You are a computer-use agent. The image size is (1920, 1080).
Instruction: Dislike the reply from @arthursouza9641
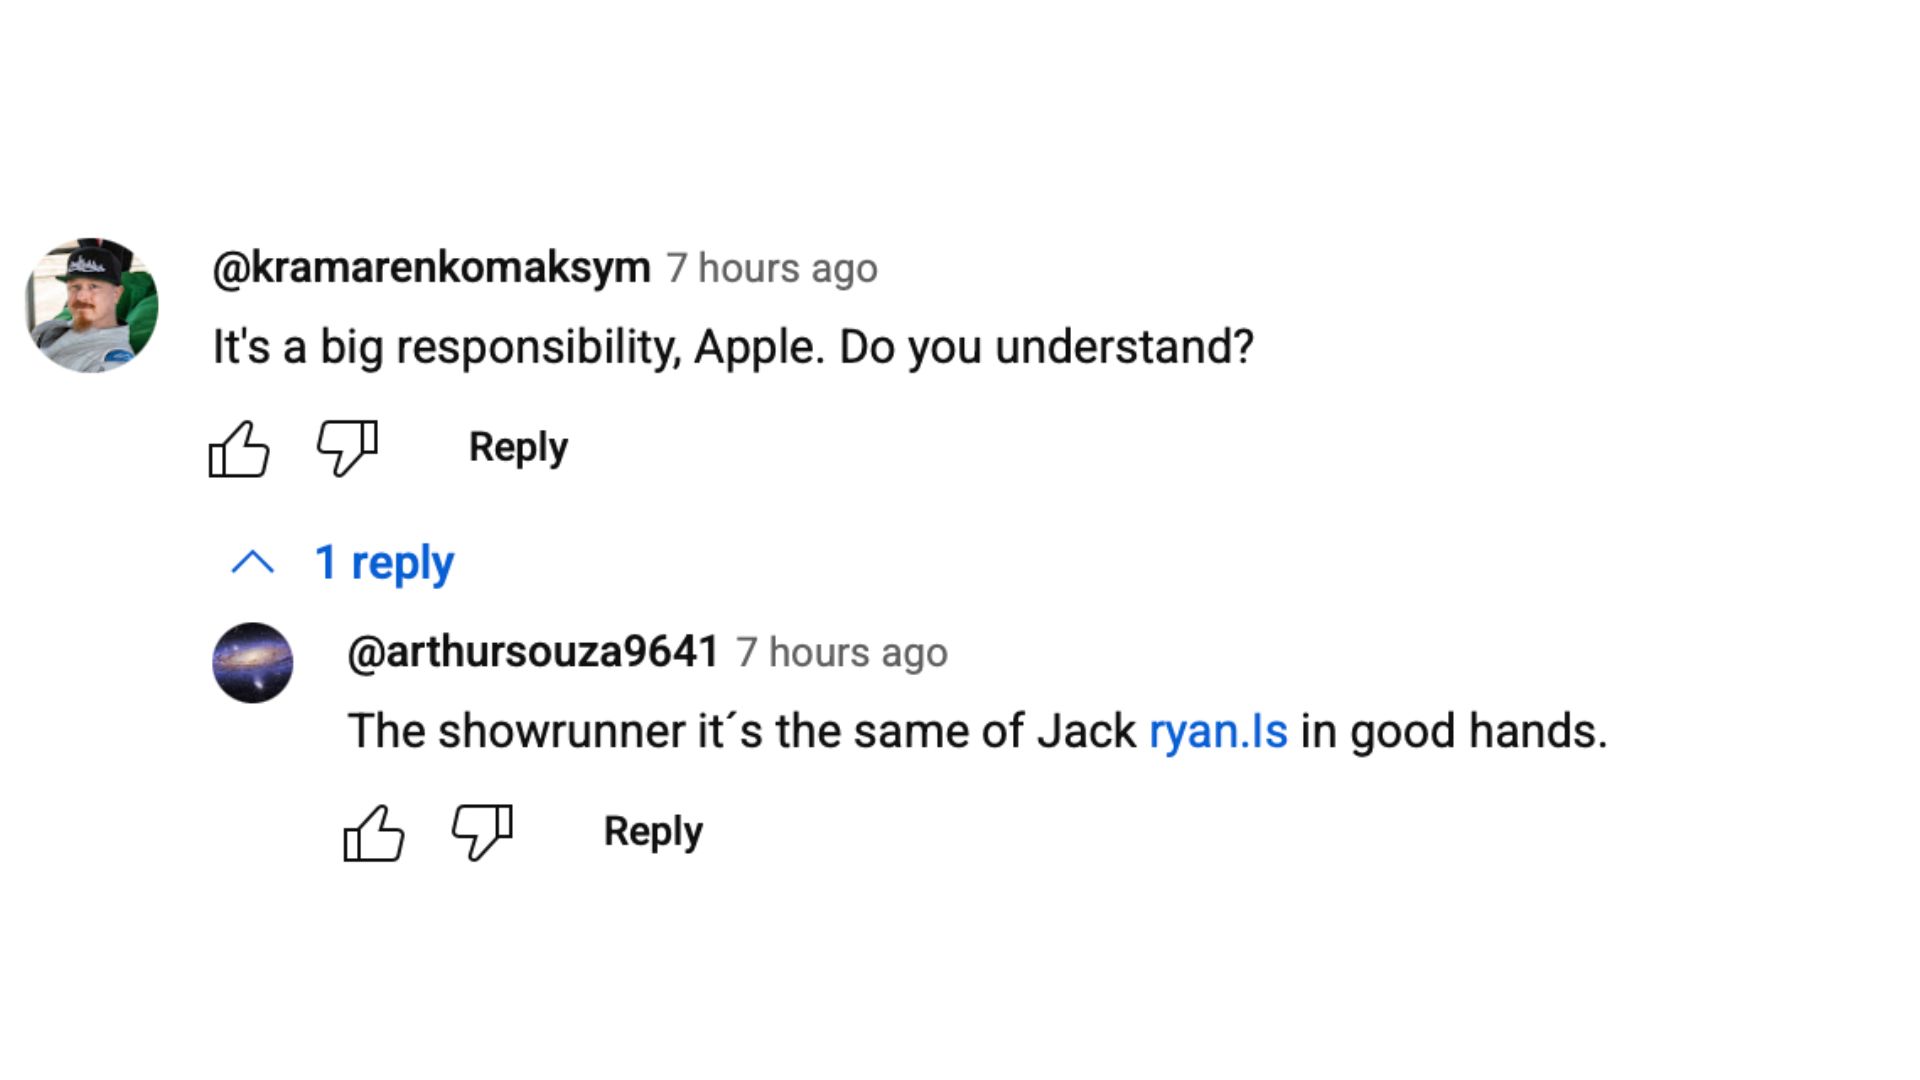coord(482,832)
